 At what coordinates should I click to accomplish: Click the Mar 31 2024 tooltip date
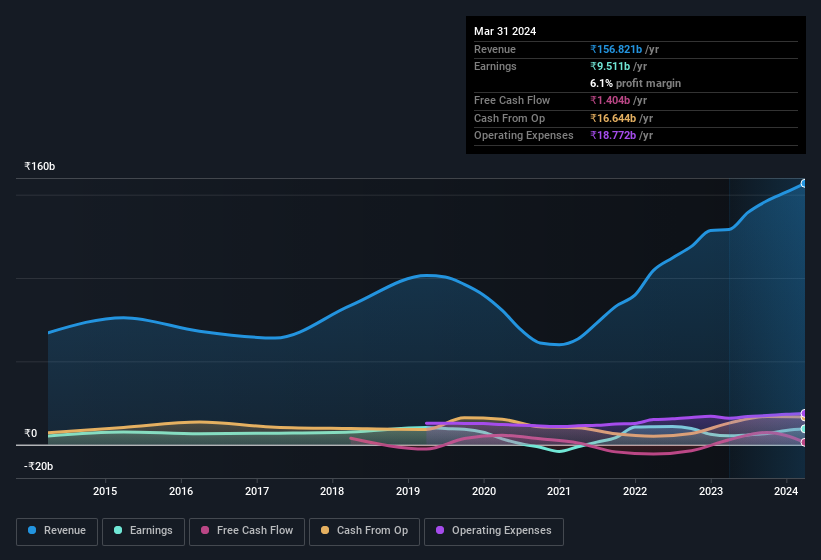point(505,31)
